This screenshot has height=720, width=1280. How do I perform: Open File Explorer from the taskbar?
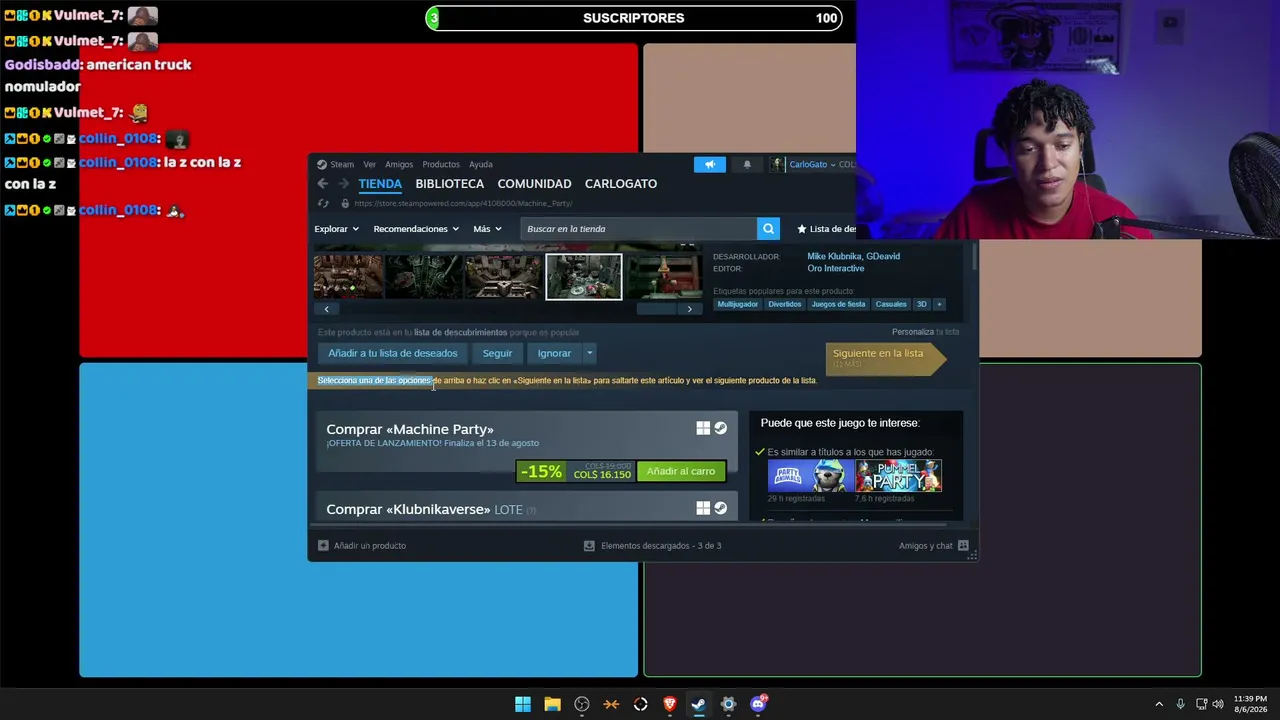point(552,704)
